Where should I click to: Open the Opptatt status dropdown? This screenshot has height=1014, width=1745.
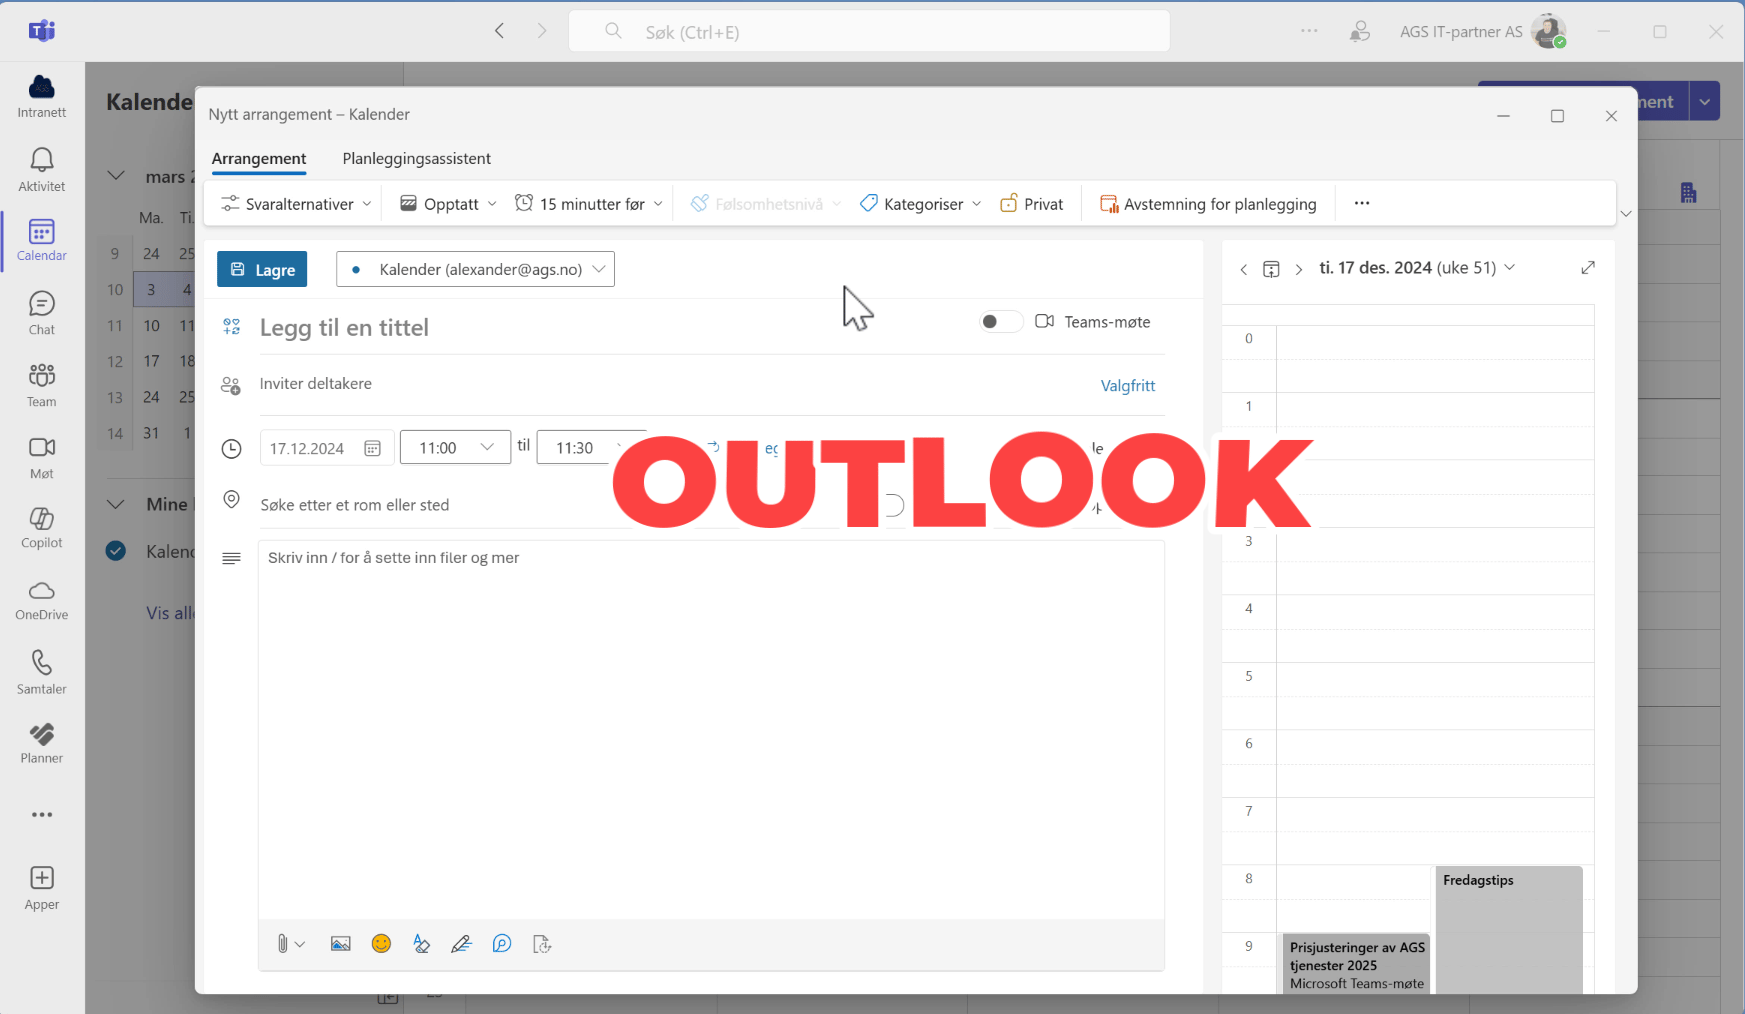point(448,204)
